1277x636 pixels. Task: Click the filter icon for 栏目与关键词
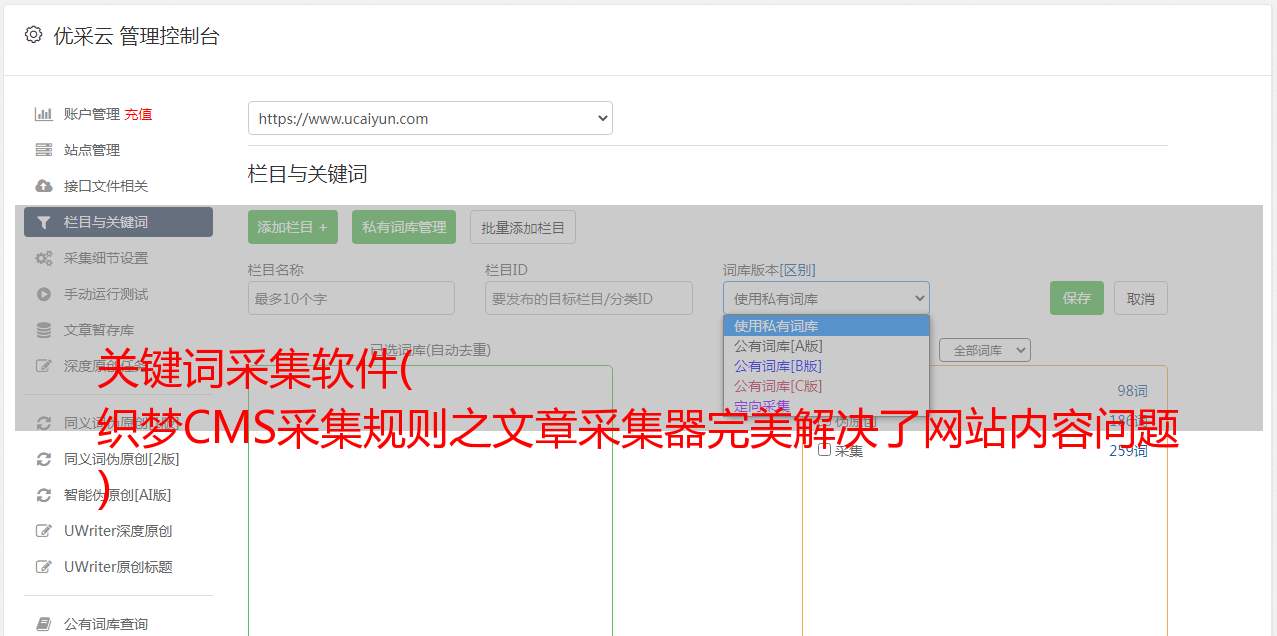(44, 222)
